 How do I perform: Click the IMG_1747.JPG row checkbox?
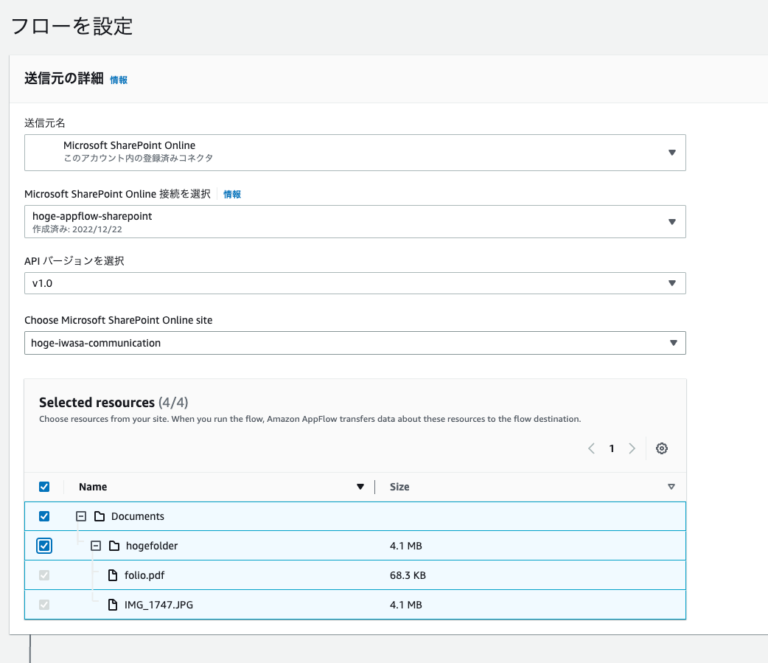tap(44, 605)
